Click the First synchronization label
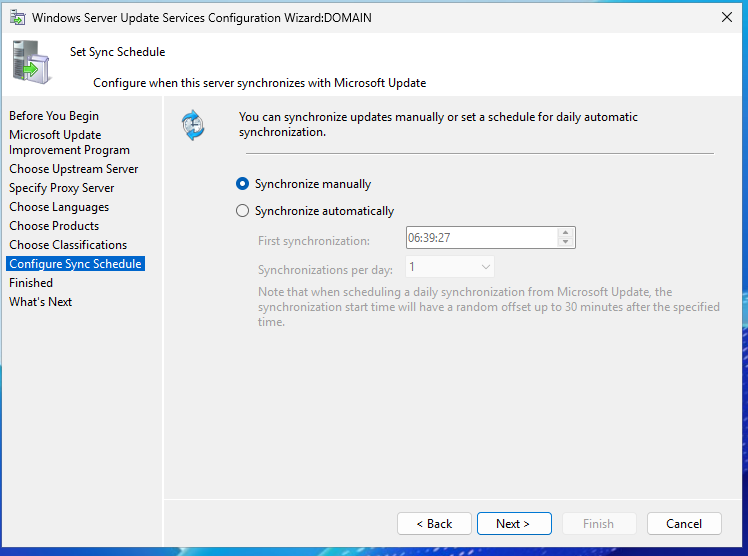 314,241
